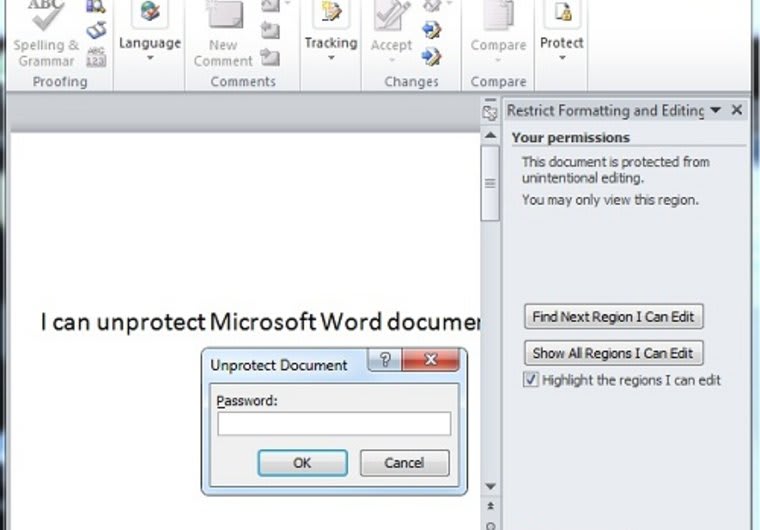
Task: Click the Reject change icon
Action: (x=432, y=5)
